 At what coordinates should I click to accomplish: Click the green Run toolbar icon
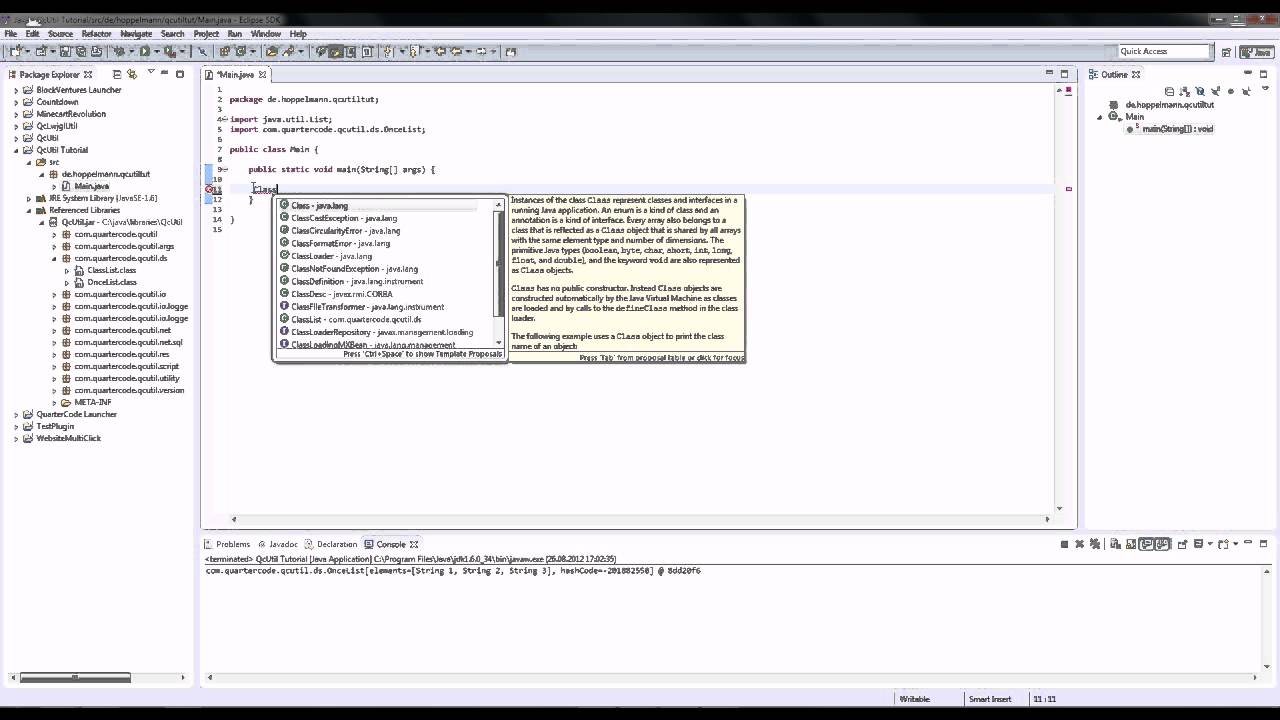145,50
